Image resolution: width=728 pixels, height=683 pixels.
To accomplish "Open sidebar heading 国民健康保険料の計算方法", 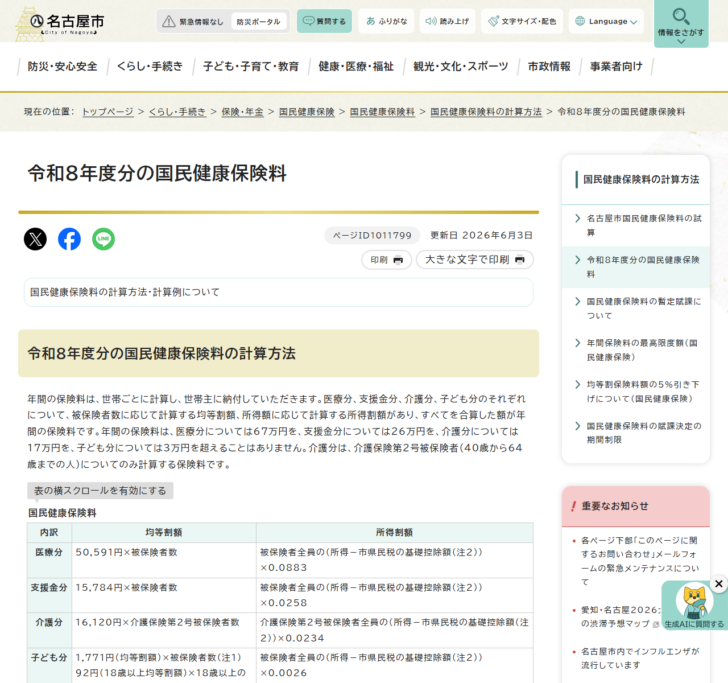I will (641, 179).
